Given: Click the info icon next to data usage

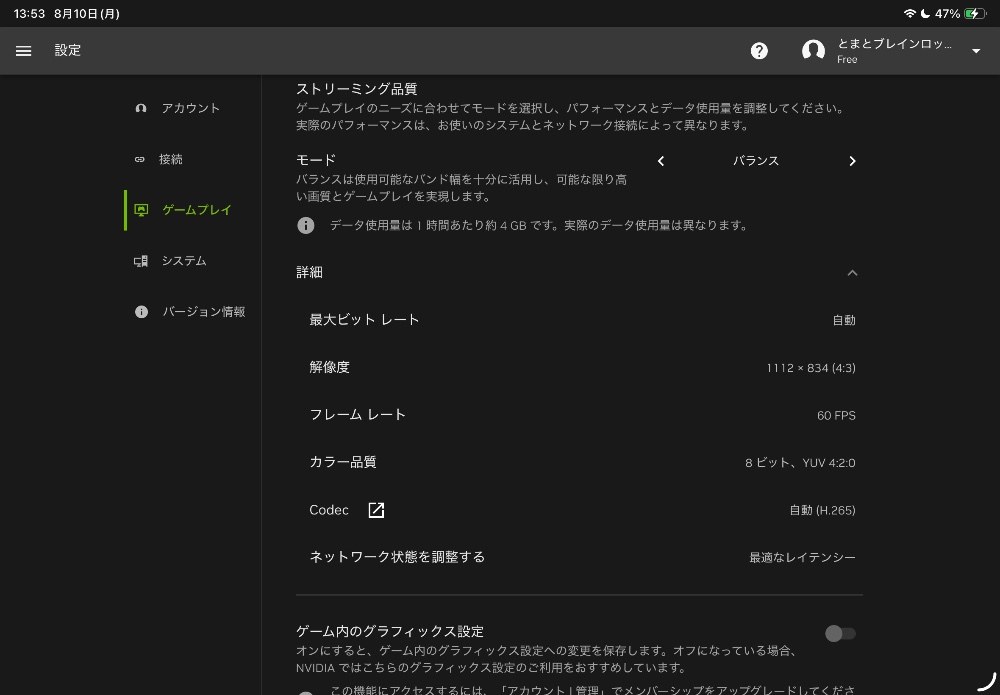Looking at the screenshot, I should pos(305,225).
